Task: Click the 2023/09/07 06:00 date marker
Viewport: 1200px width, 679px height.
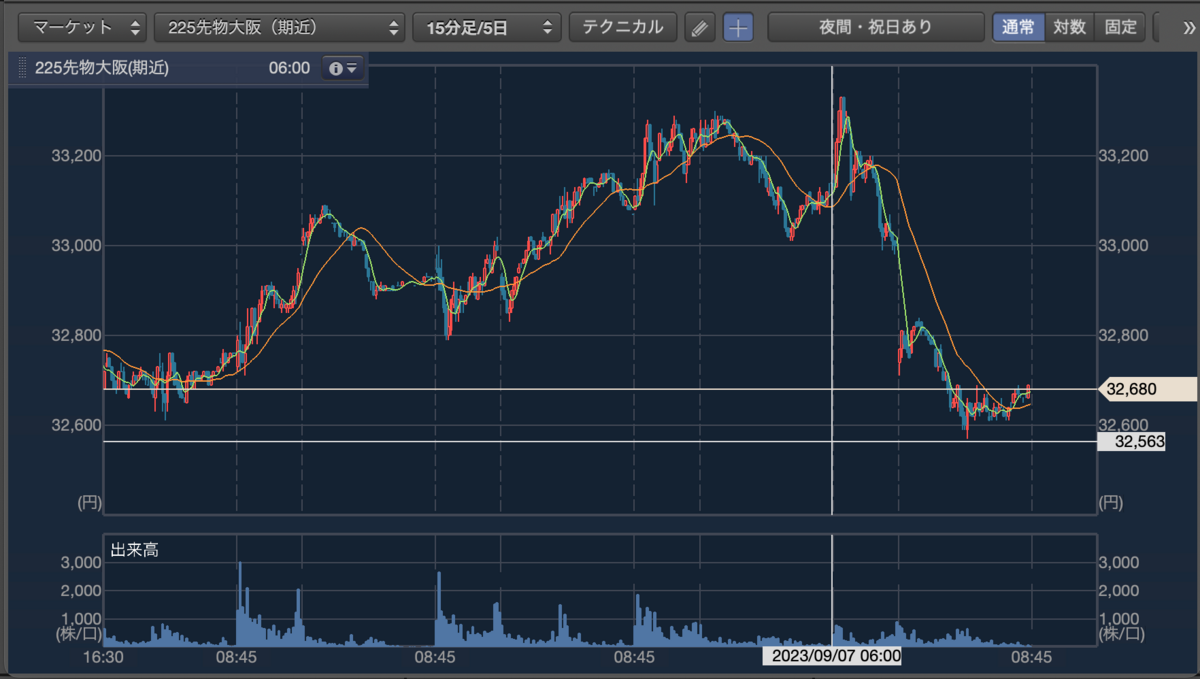Action: coord(832,656)
